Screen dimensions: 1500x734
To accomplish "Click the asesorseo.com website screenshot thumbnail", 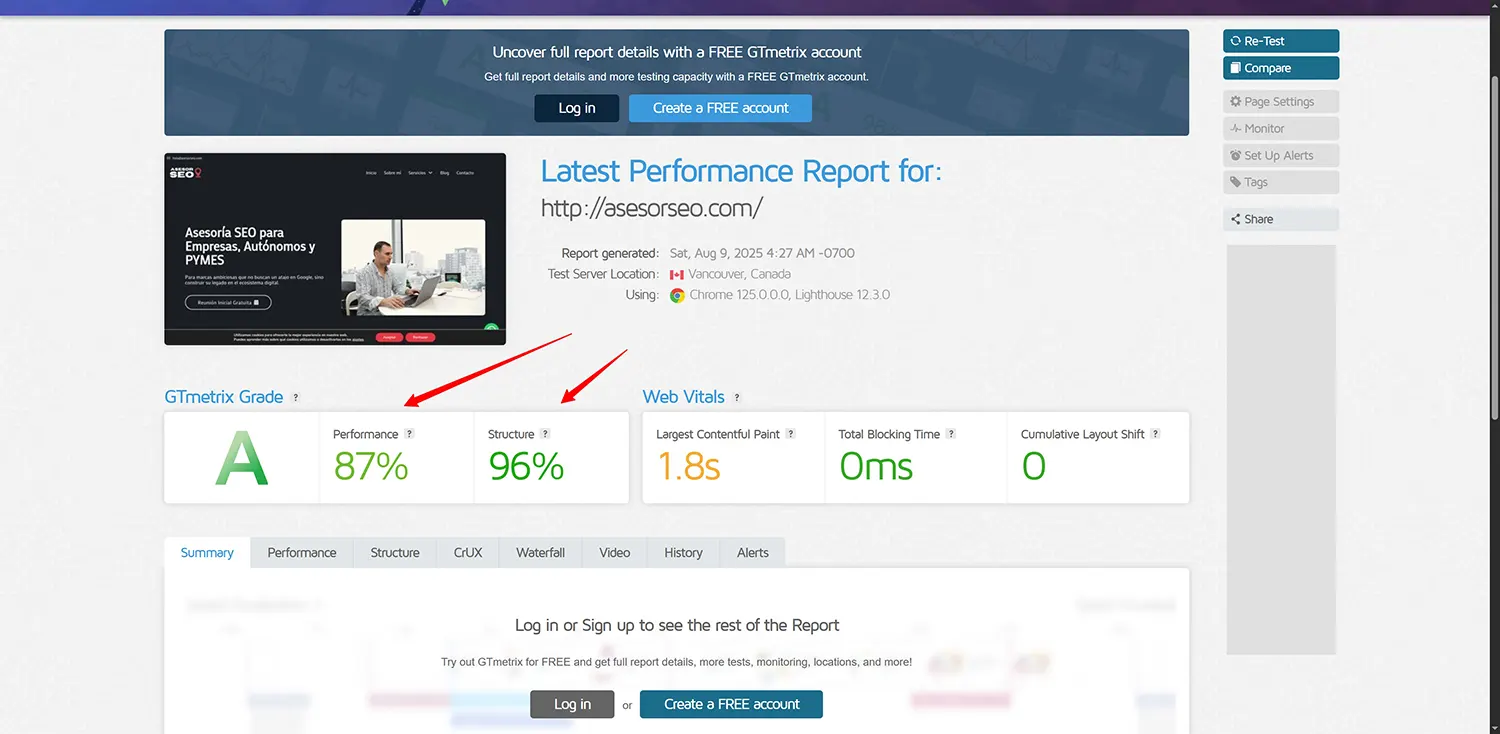I will pyautogui.click(x=335, y=249).
